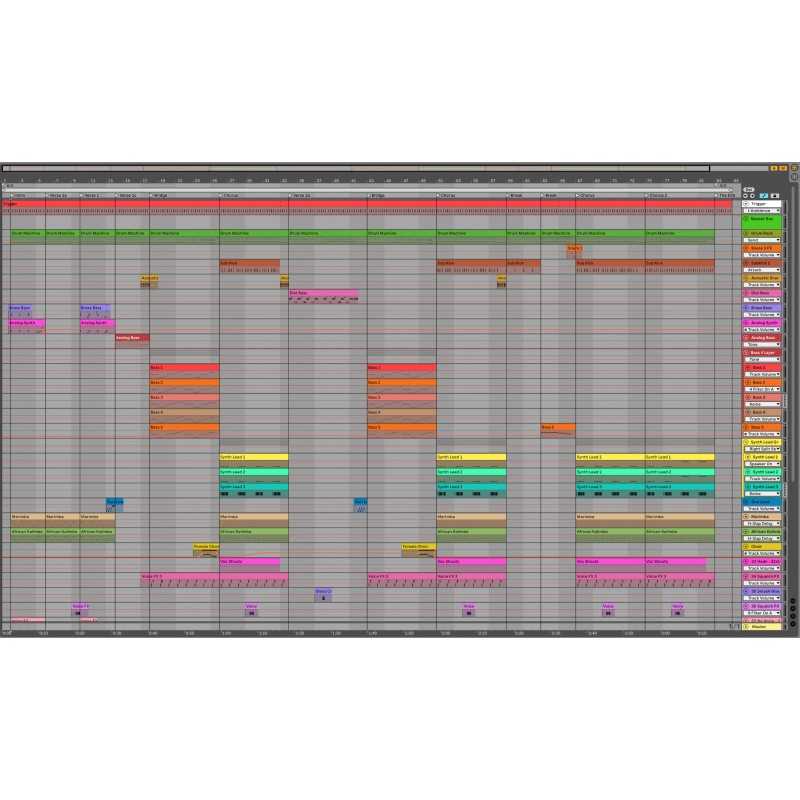The height and width of the screenshot is (800, 800).
Task: Select first Drum Machine clip
Action: (x=27, y=233)
